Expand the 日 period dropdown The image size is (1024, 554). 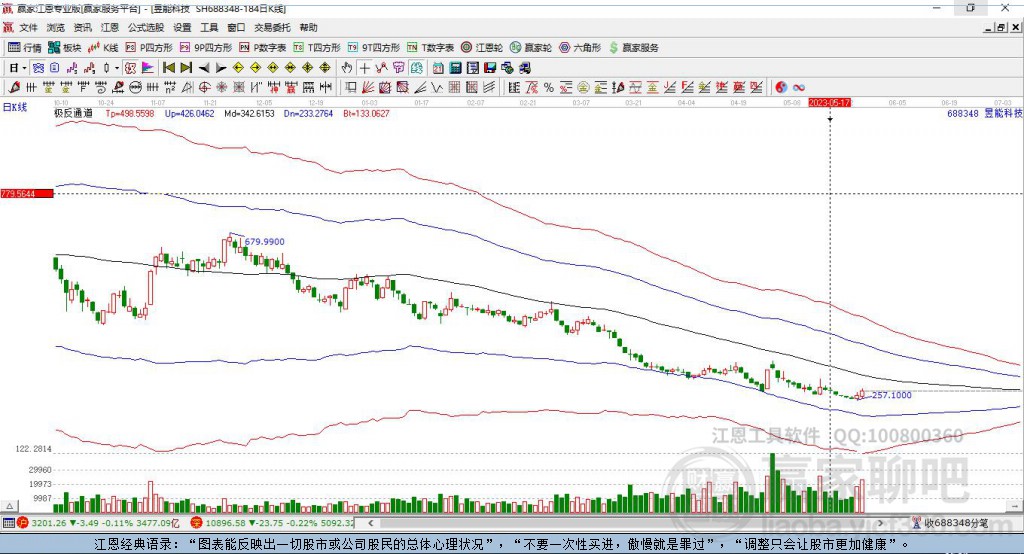(24, 68)
